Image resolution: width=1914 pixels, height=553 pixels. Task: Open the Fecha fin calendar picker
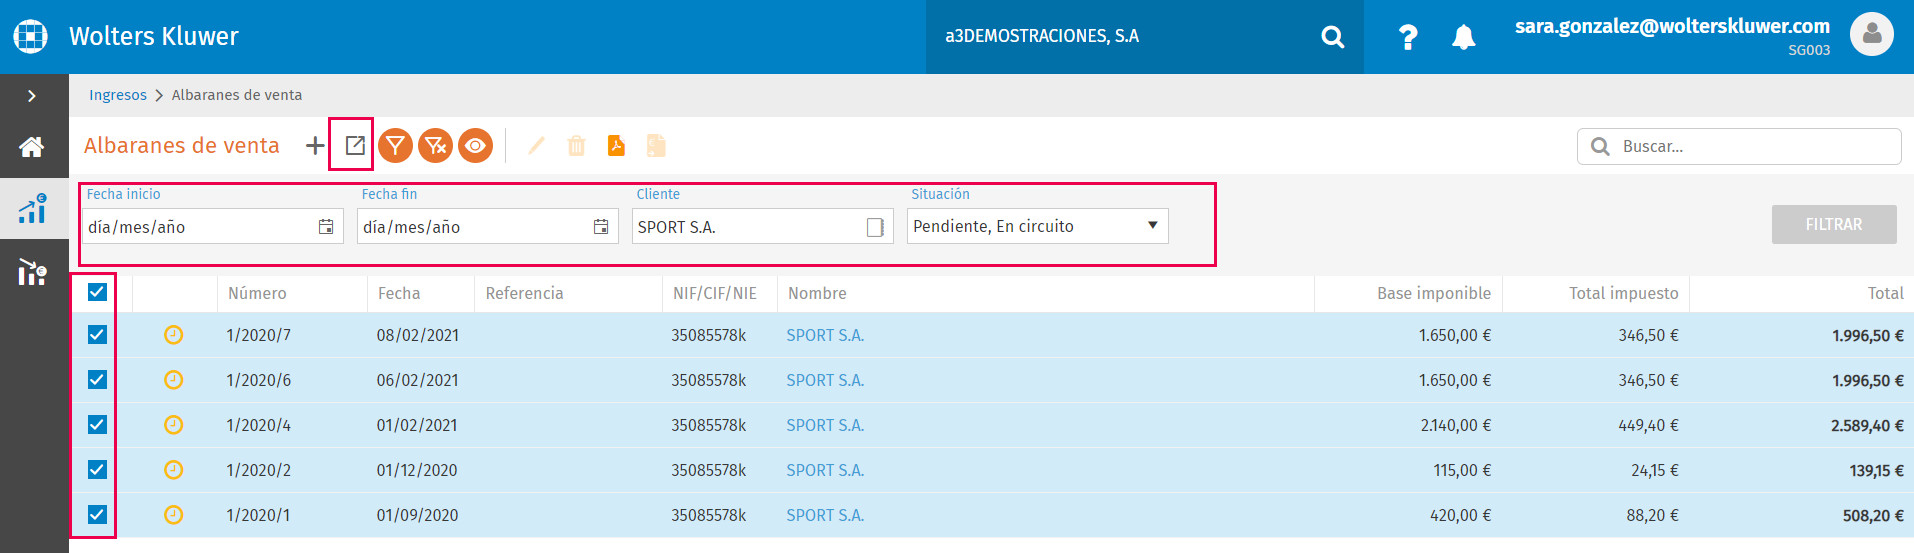point(601,227)
